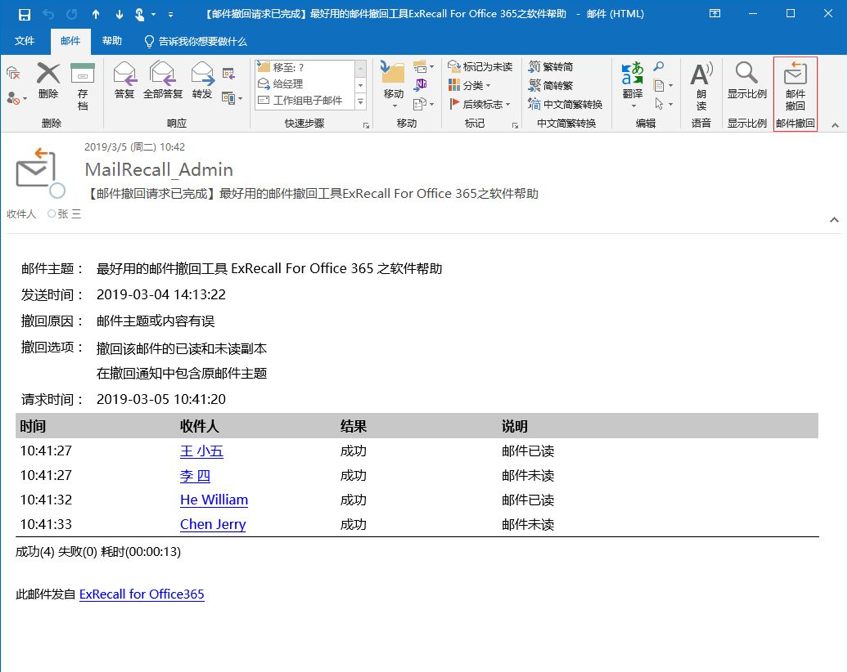Click recipient name 张 三

click(69, 214)
